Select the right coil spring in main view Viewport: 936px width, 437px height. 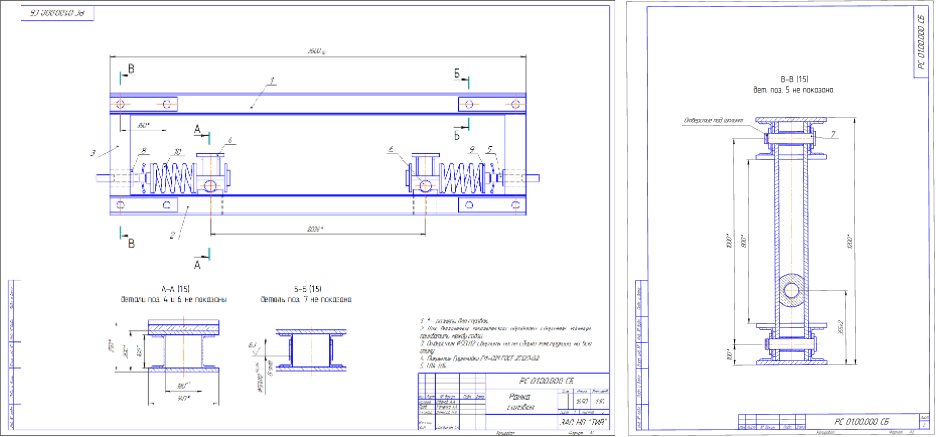(459, 182)
